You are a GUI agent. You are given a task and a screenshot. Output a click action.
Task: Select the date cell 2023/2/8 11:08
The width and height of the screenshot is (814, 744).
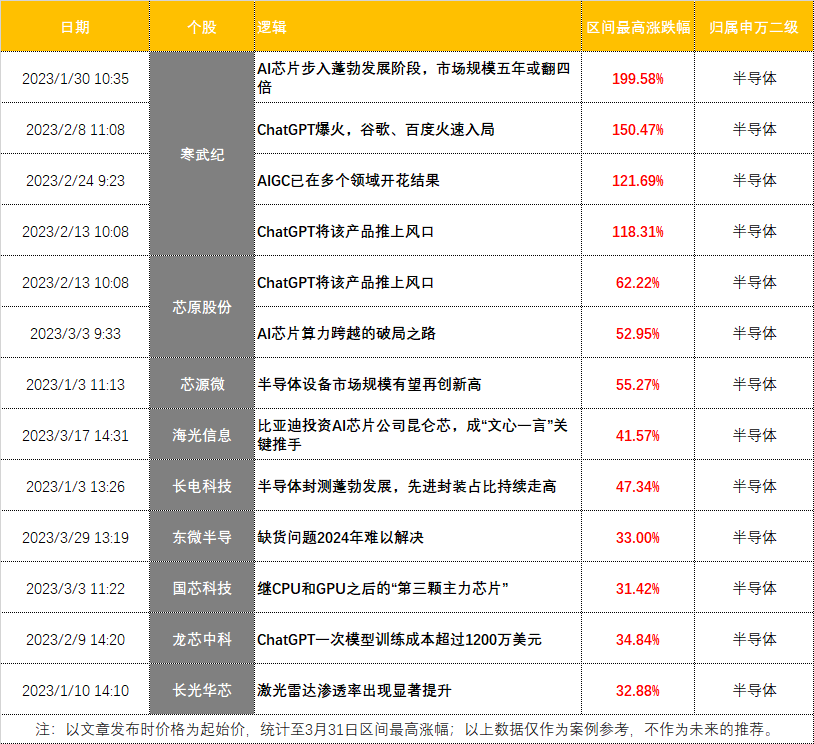(75, 129)
